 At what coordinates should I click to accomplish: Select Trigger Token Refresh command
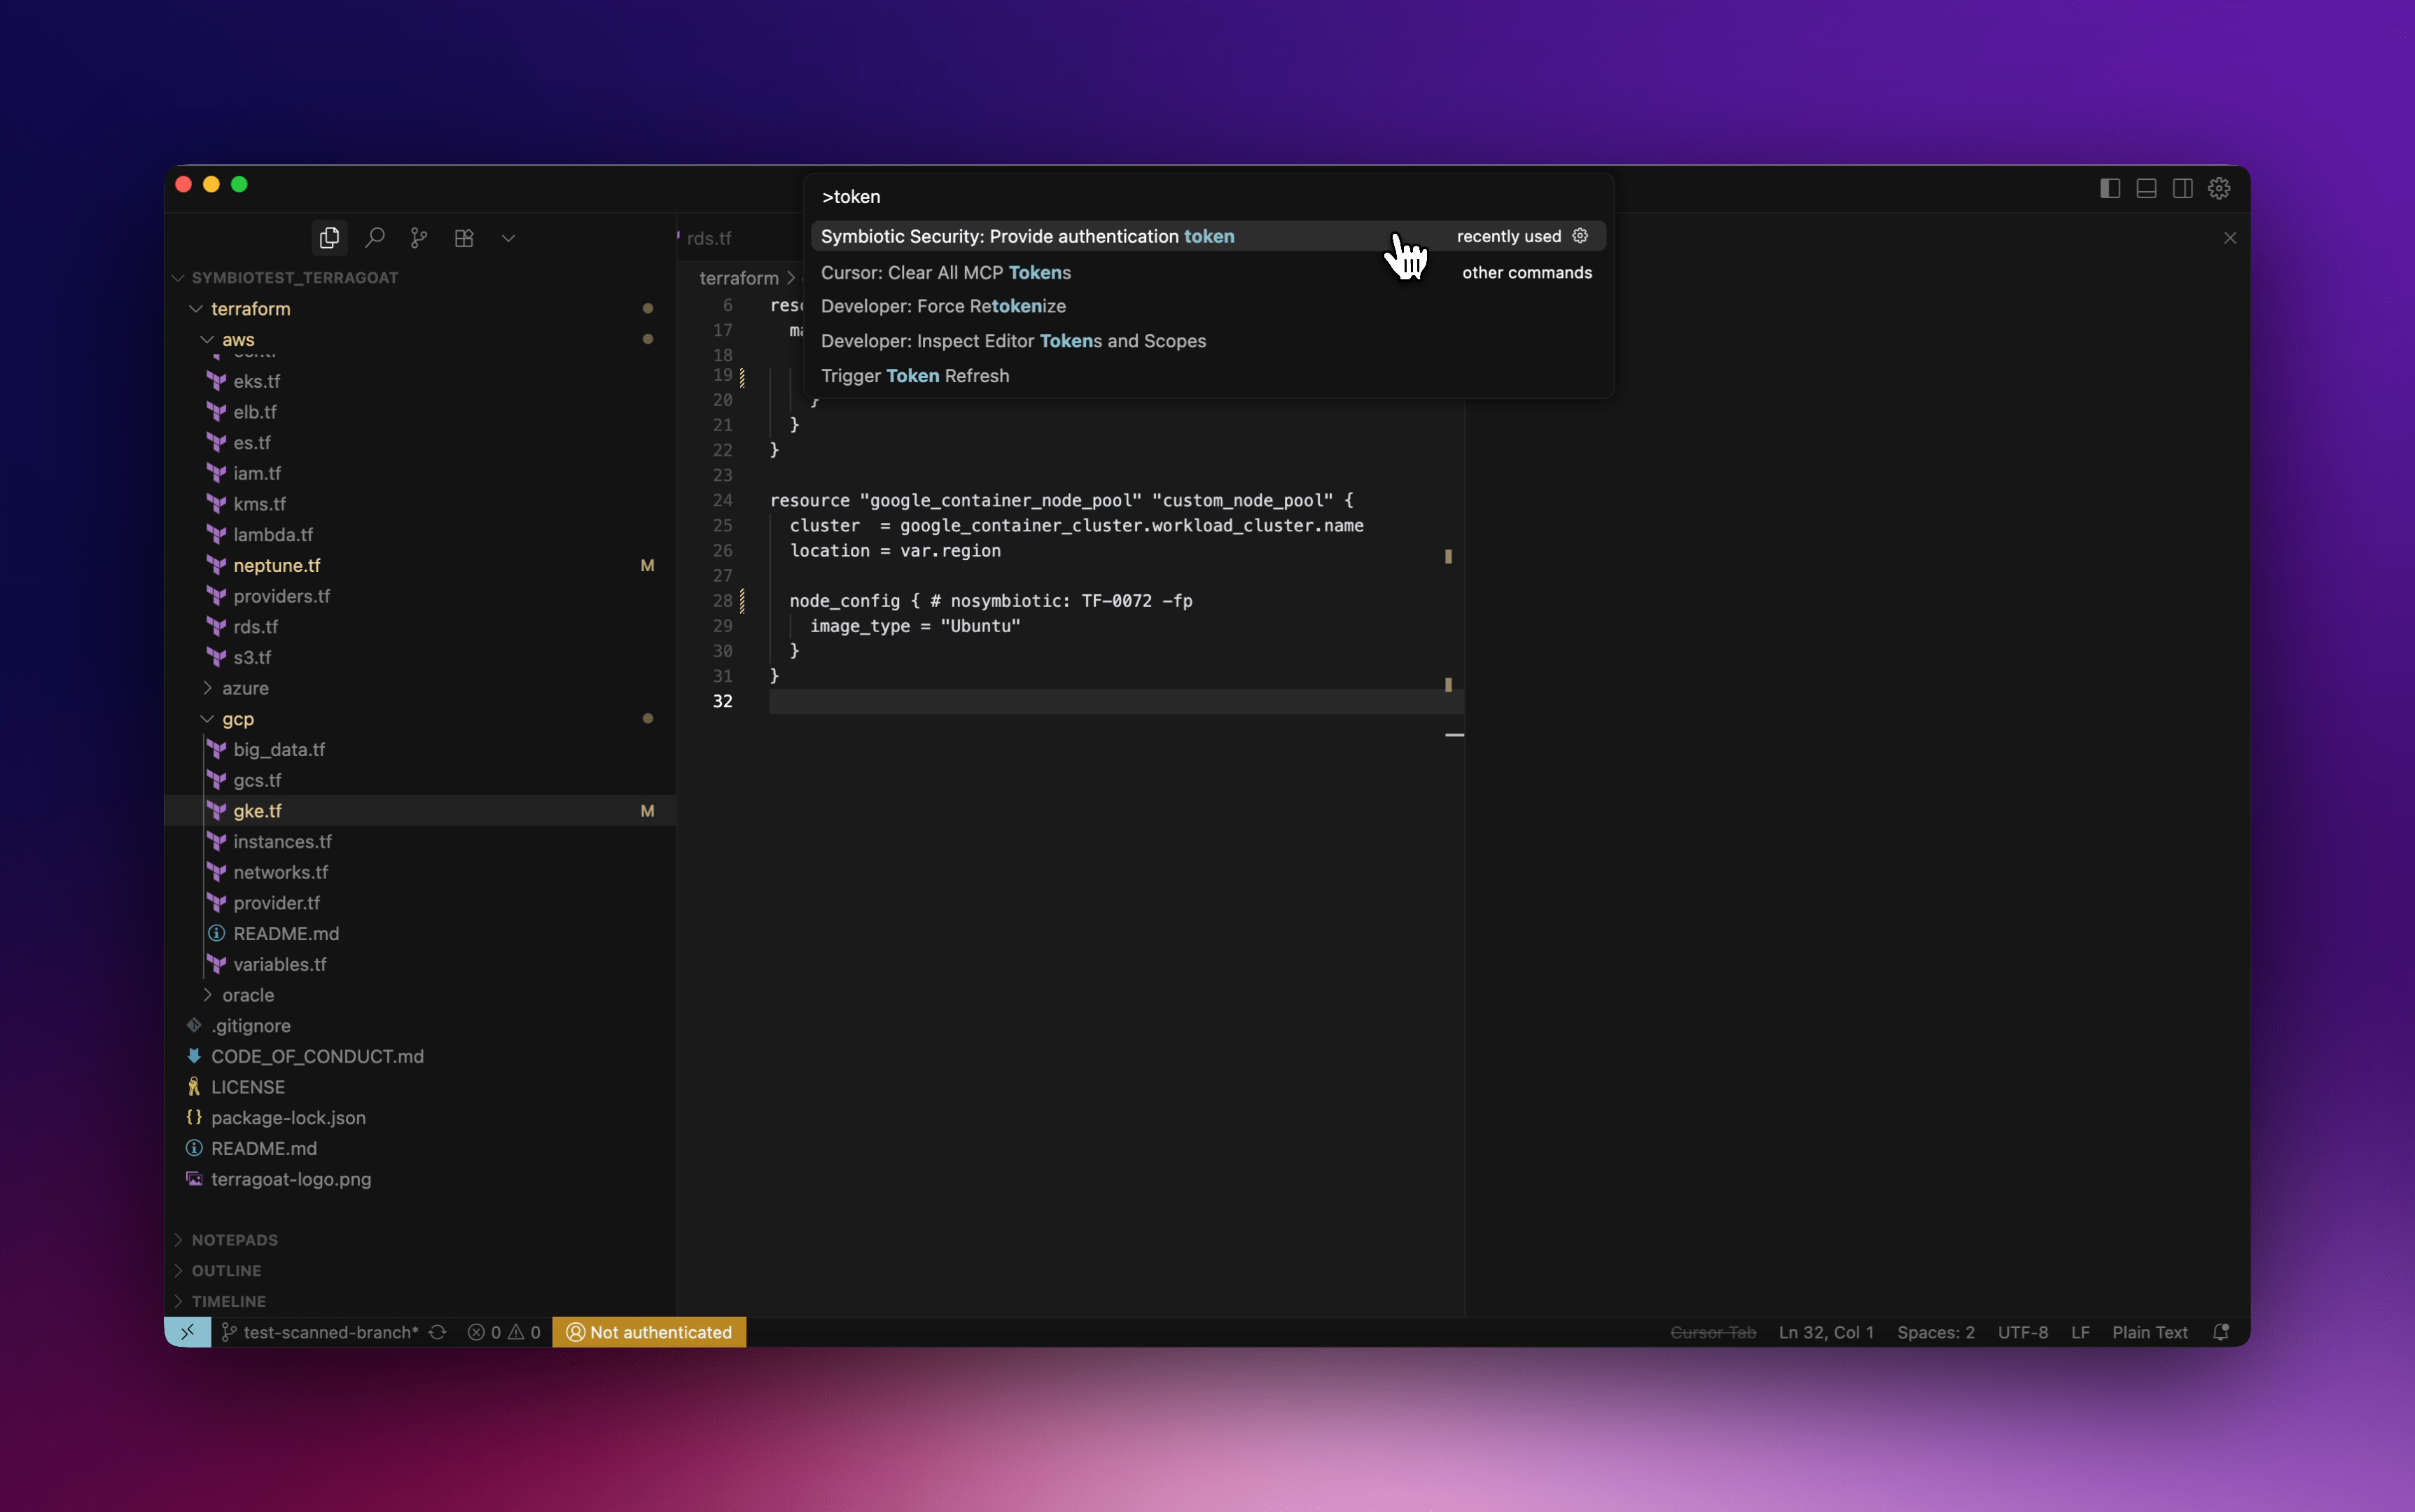pyautogui.click(x=915, y=376)
